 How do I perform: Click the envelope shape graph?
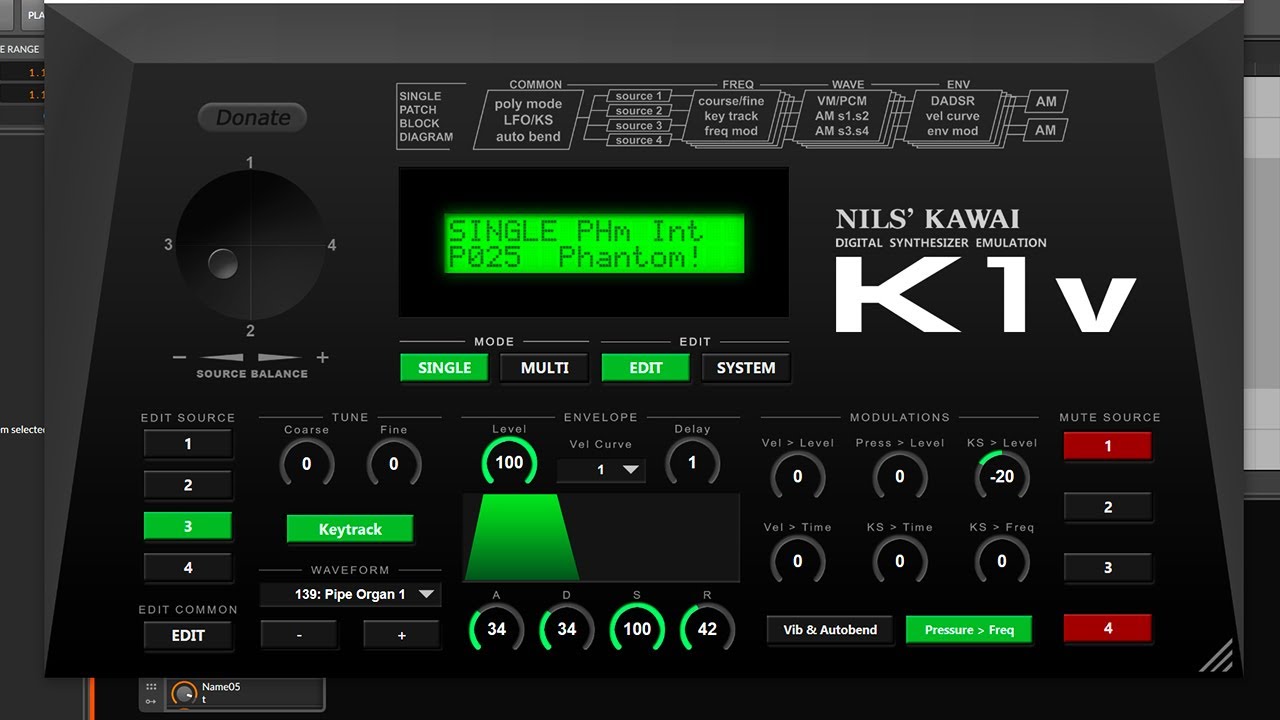601,537
